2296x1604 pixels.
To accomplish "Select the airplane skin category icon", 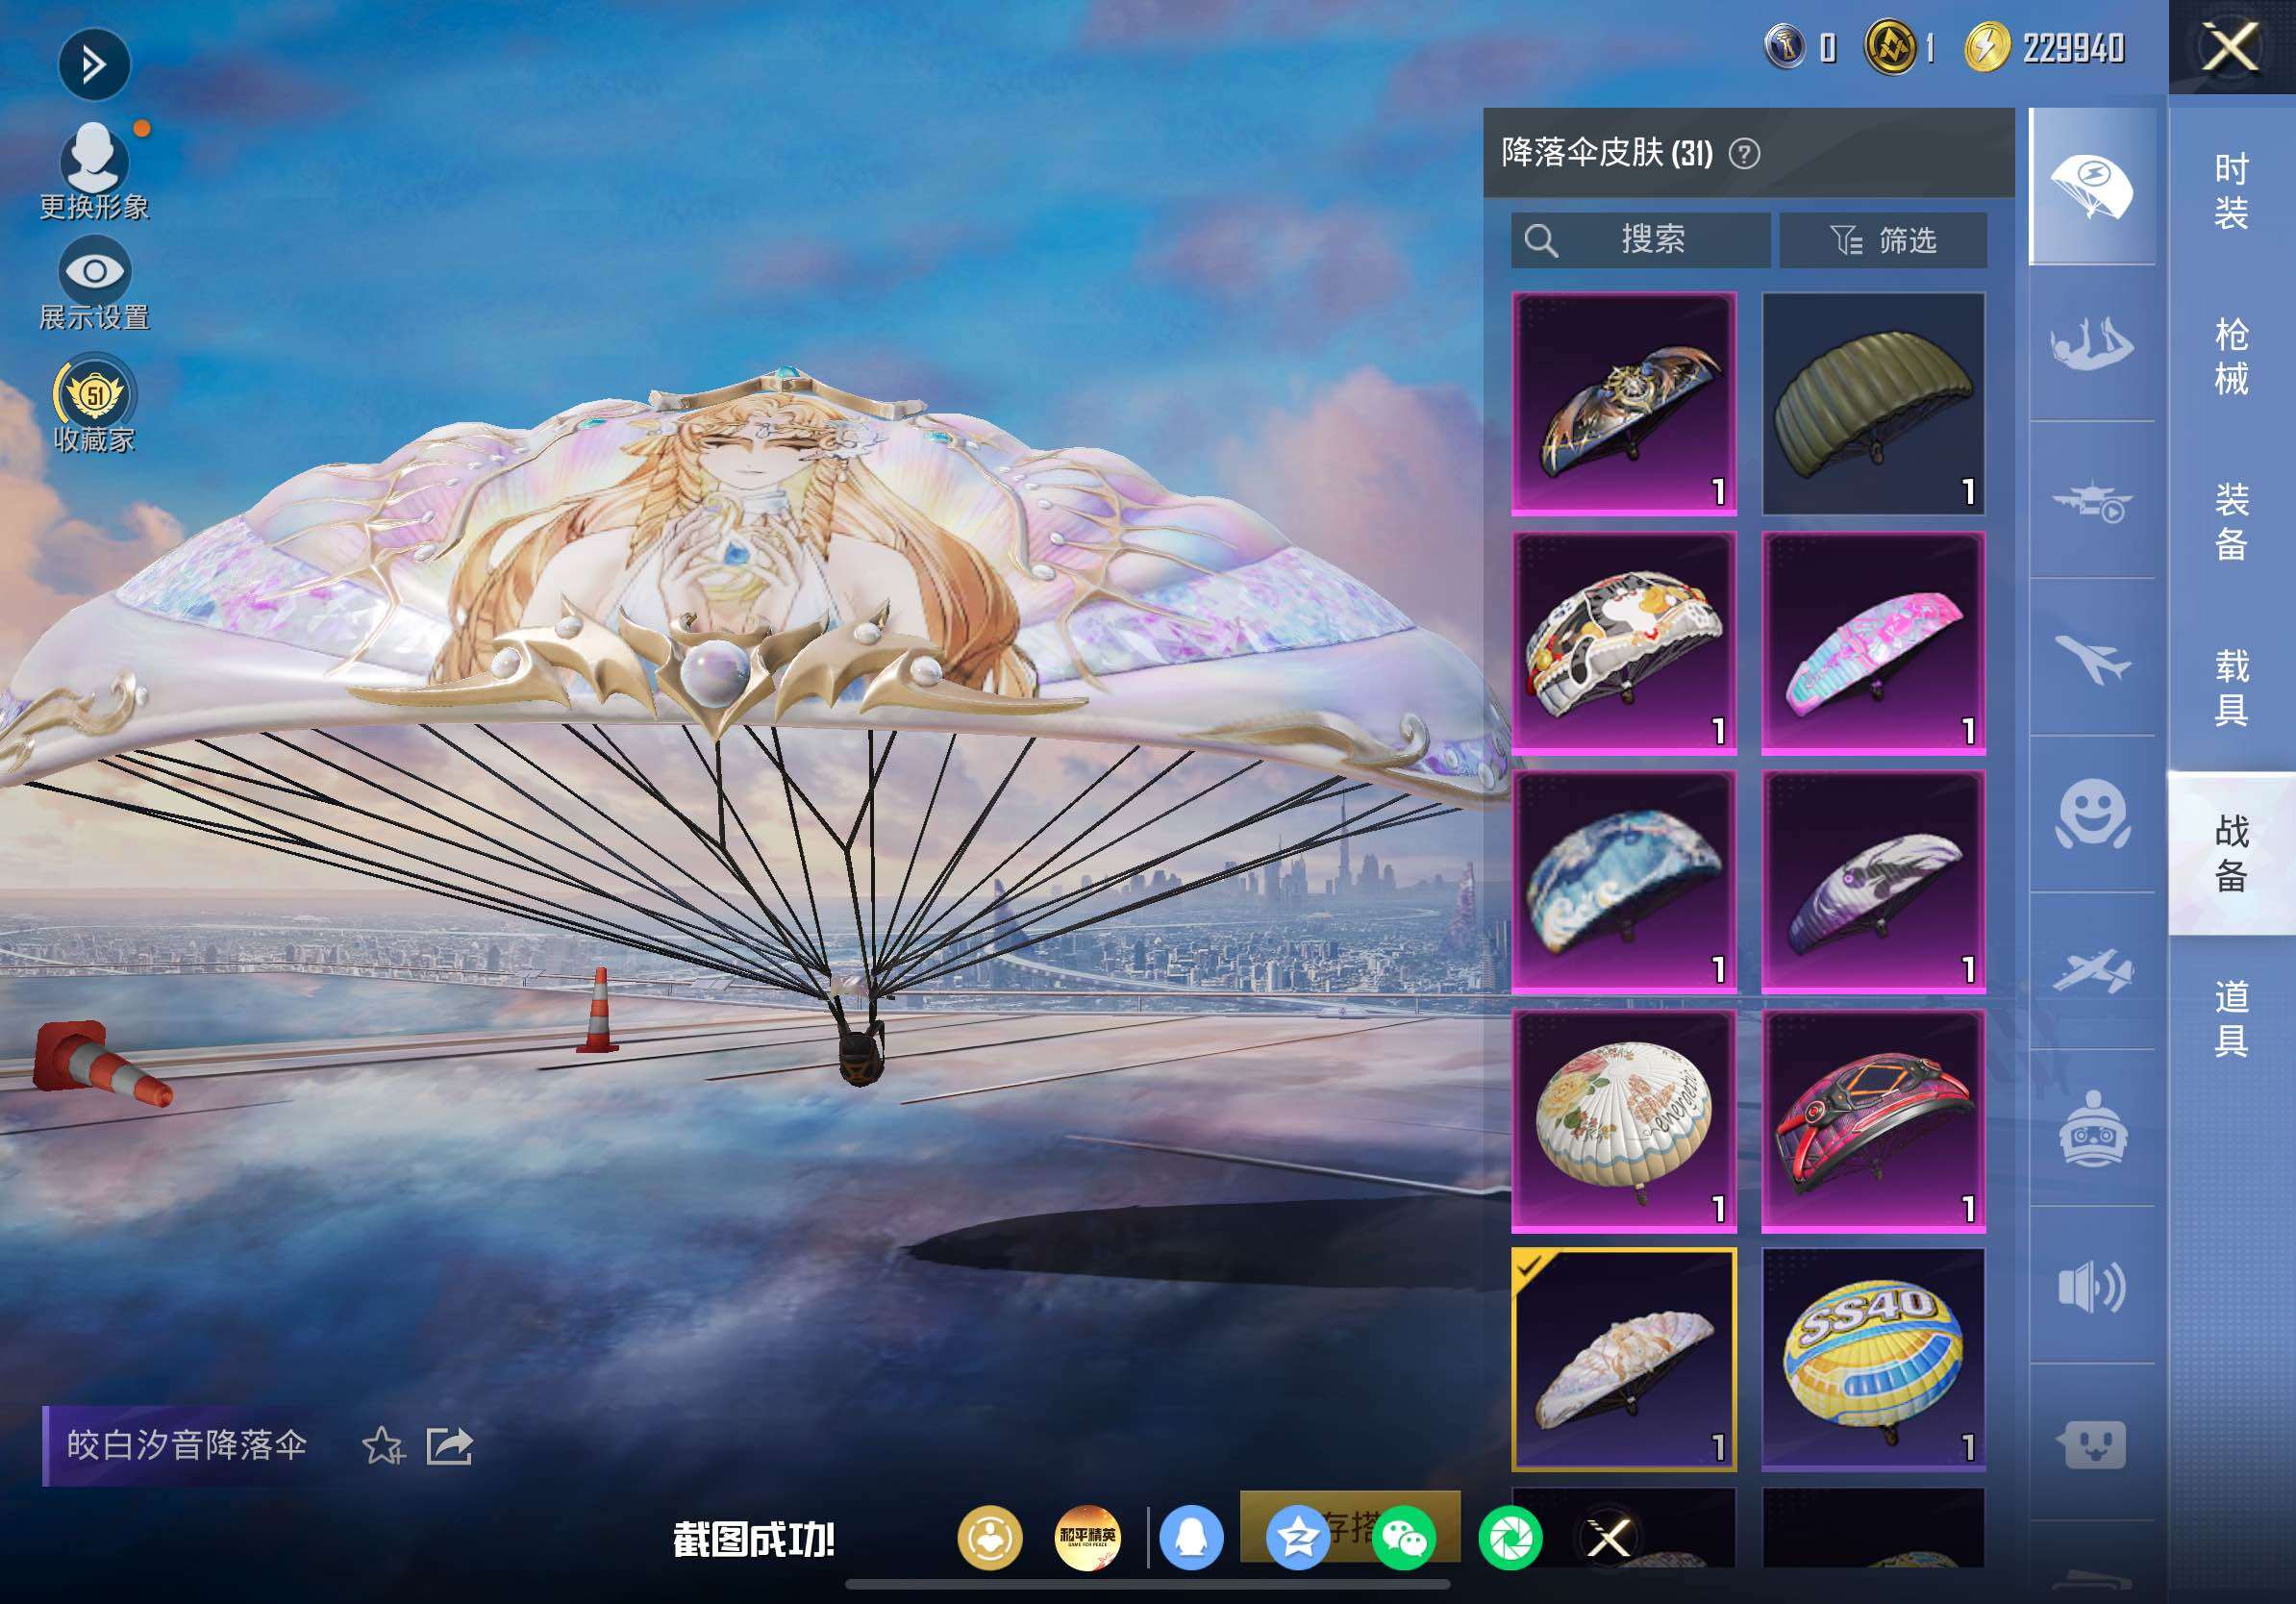I will click(x=2091, y=658).
